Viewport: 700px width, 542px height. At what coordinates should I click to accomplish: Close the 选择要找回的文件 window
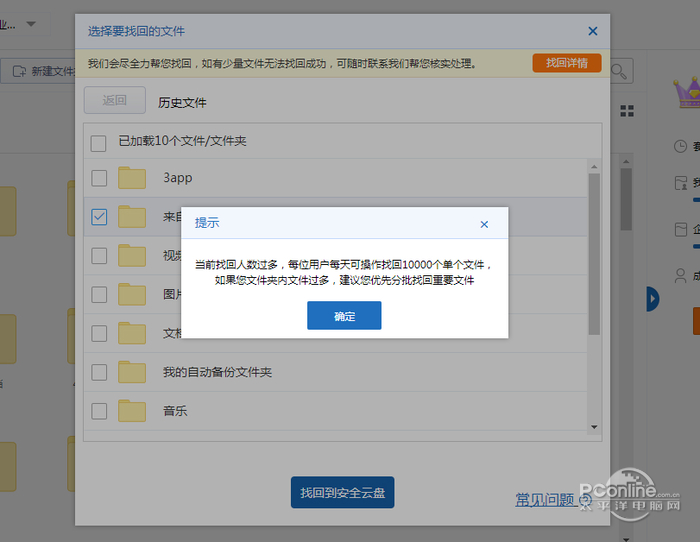[592, 31]
